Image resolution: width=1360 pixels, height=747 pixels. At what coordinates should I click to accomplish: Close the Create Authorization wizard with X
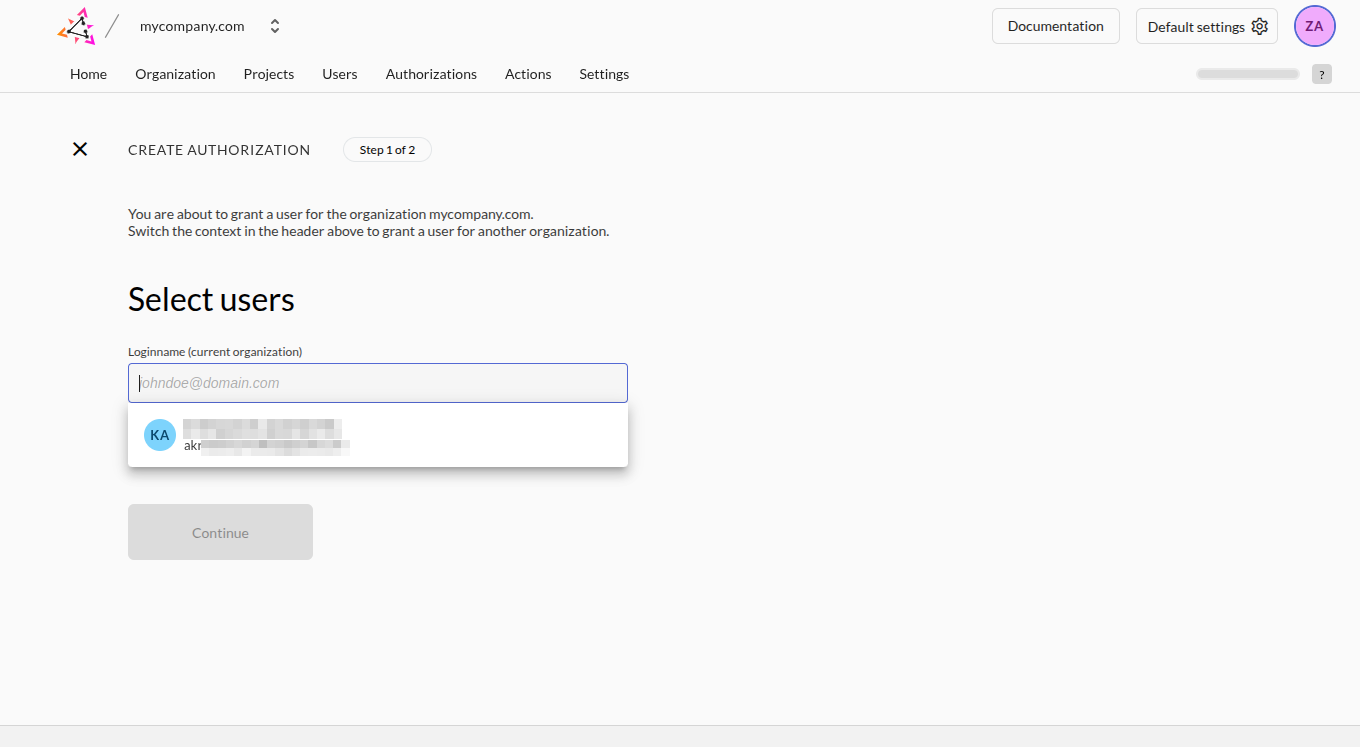pyautogui.click(x=80, y=149)
